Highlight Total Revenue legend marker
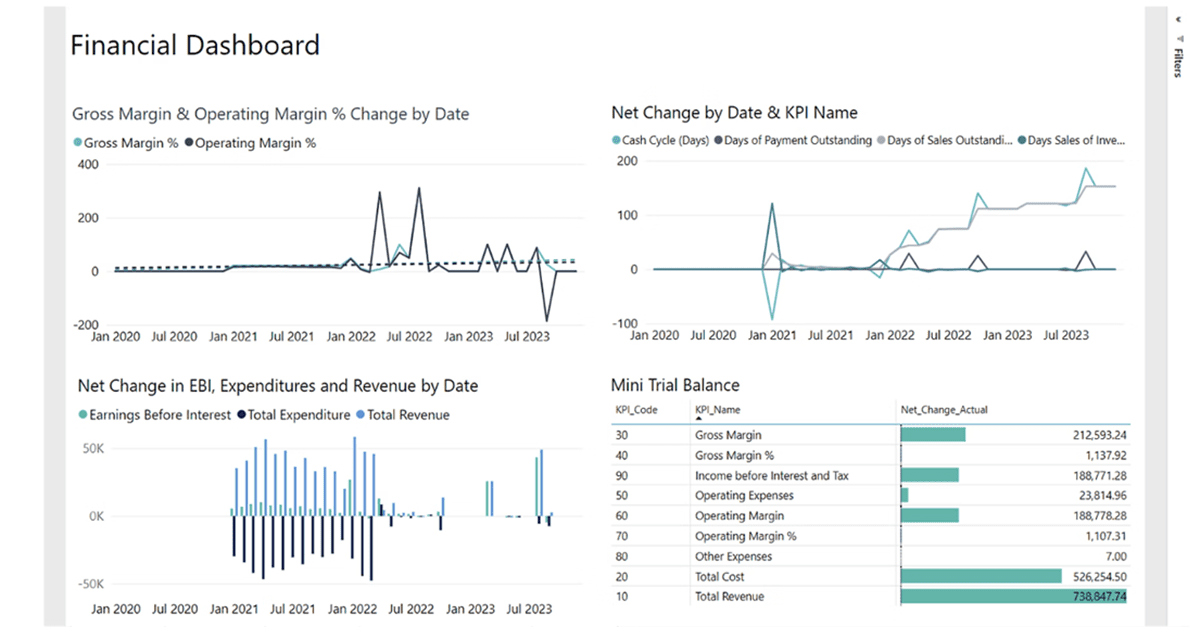Image resolution: width=1200 pixels, height=627 pixels. [360, 415]
